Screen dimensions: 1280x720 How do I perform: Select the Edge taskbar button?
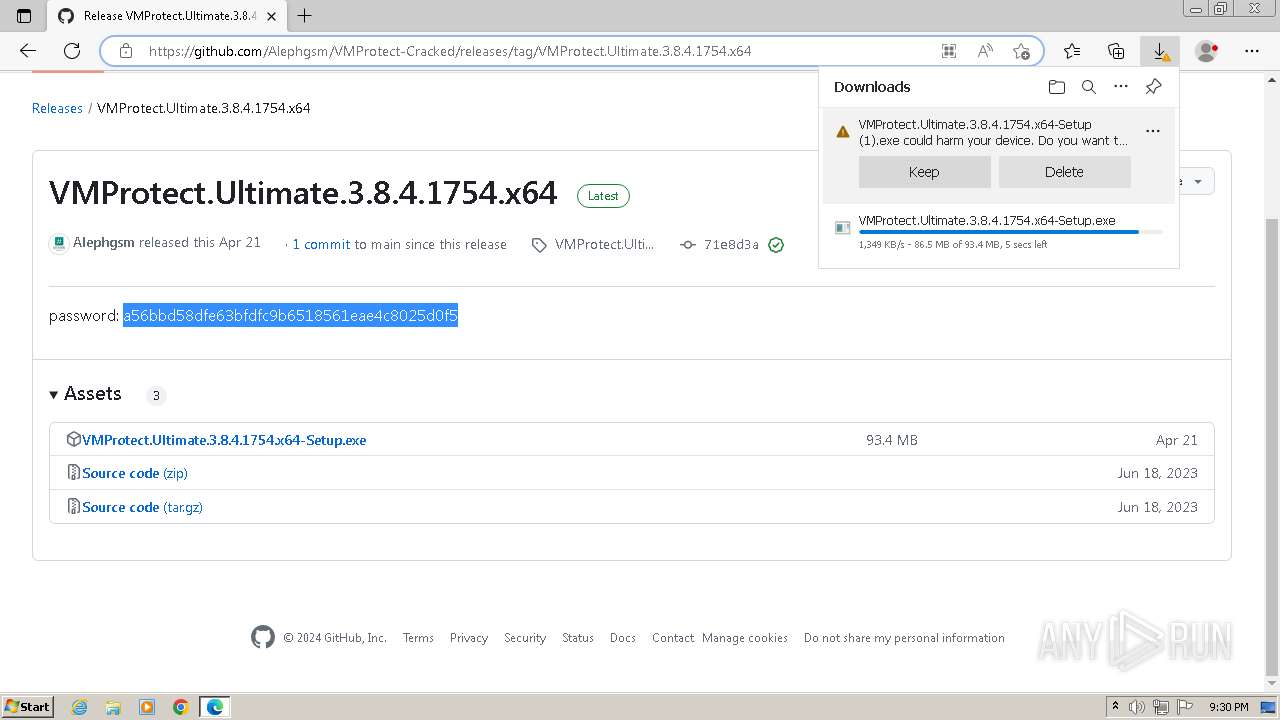point(215,707)
